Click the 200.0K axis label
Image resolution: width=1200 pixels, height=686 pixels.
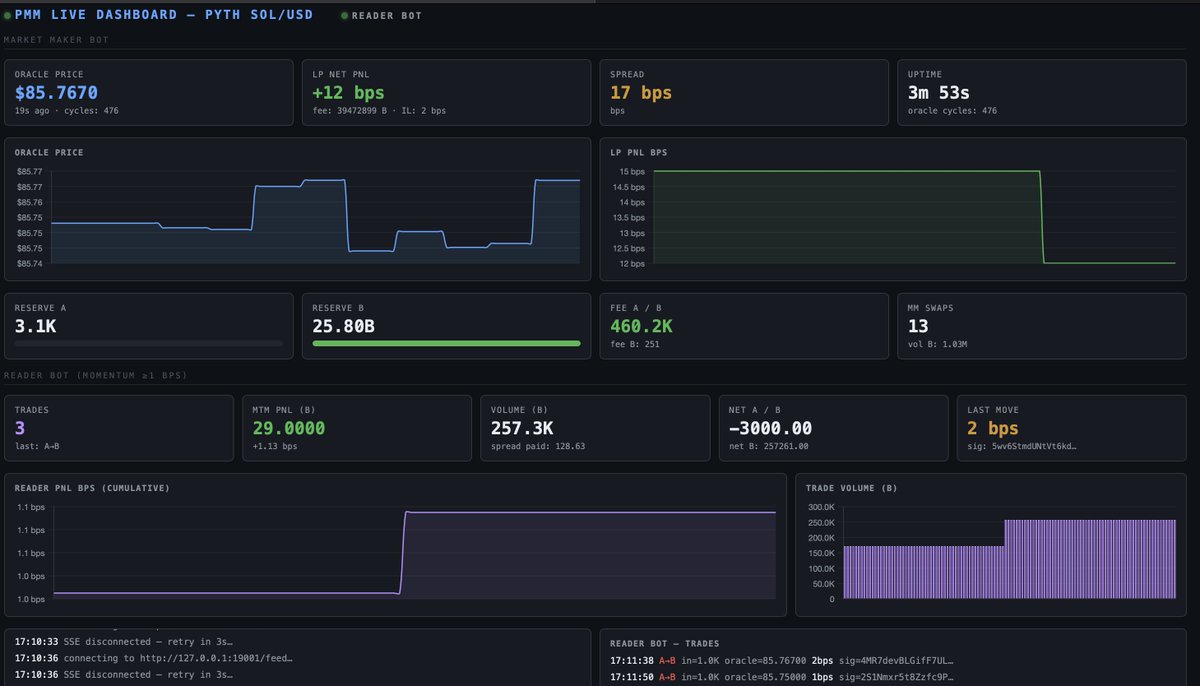click(x=820, y=537)
